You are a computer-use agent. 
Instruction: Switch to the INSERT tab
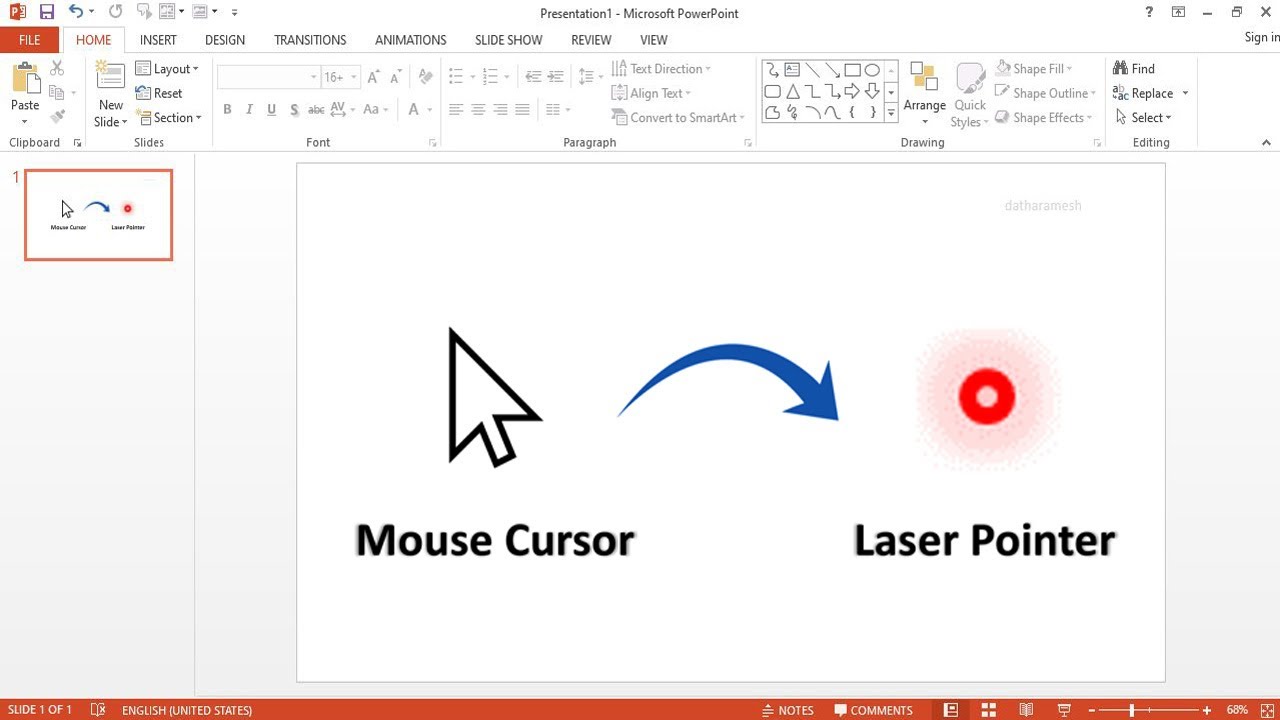pyautogui.click(x=158, y=40)
